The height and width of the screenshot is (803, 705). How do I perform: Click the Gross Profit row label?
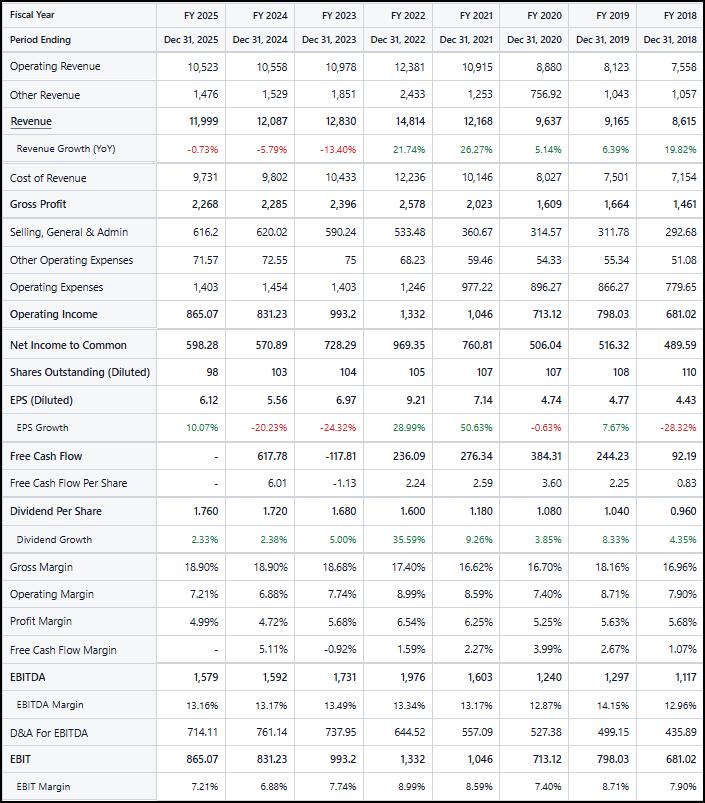[x=38, y=204]
